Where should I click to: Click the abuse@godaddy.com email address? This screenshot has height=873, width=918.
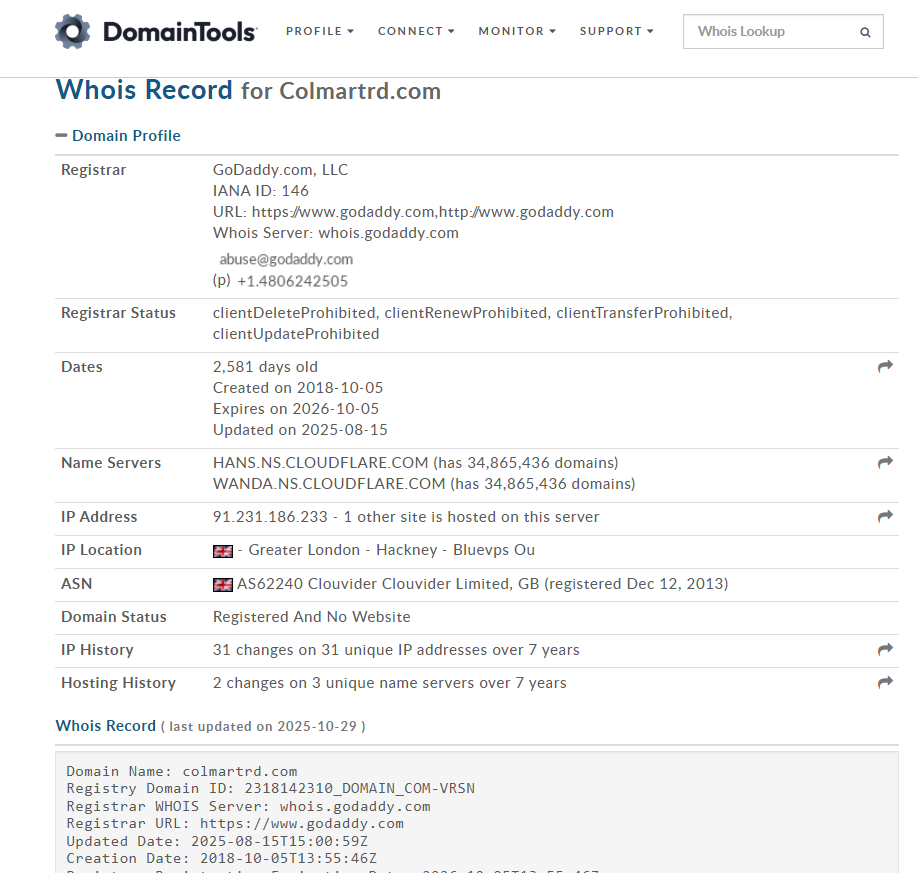tap(286, 259)
